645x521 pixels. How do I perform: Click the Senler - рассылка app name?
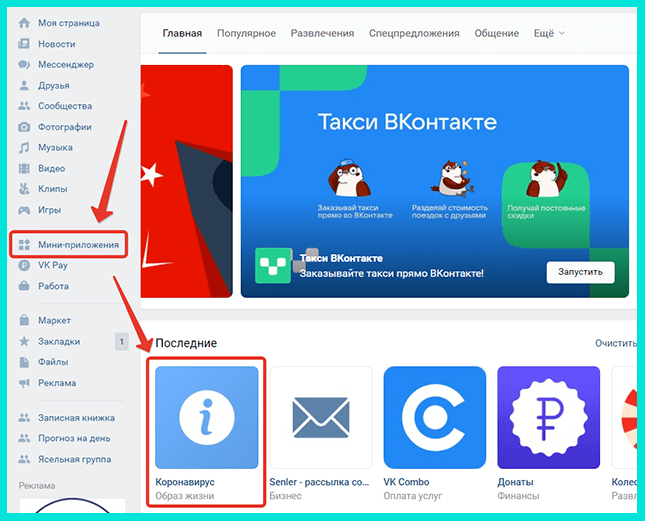(319, 482)
